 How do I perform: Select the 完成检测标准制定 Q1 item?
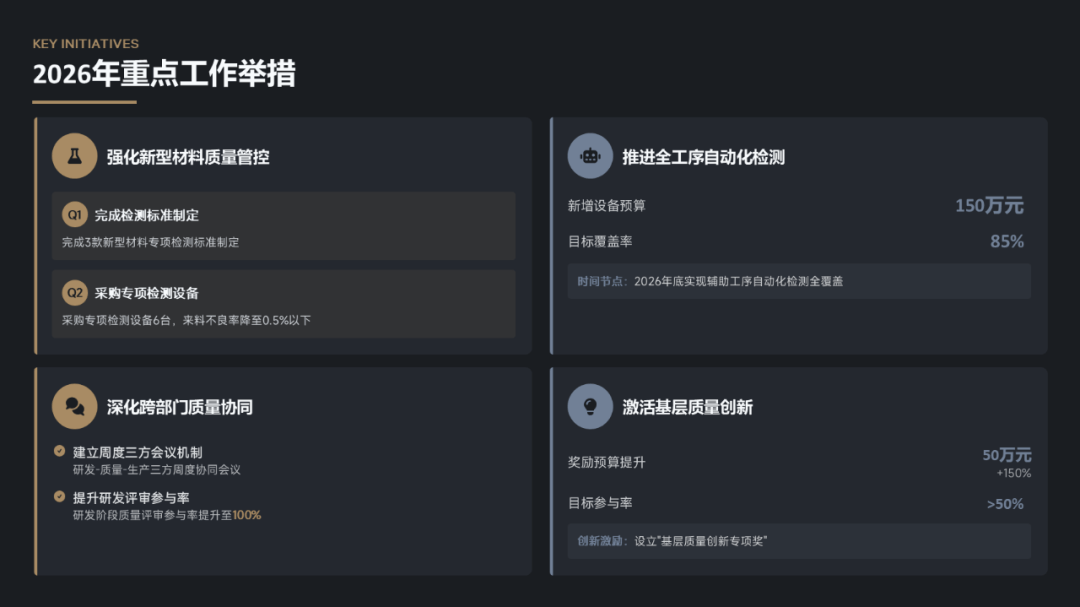[283, 226]
